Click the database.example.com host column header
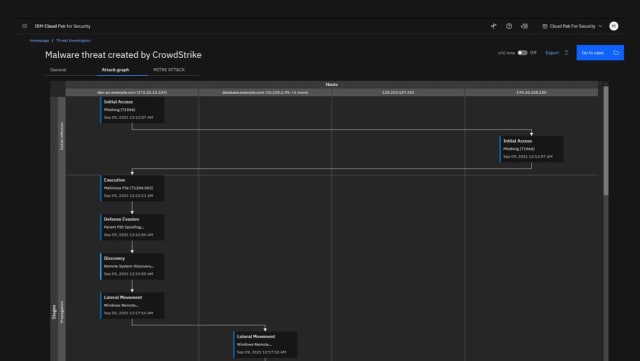The image size is (640, 361). pyautogui.click(x=265, y=92)
